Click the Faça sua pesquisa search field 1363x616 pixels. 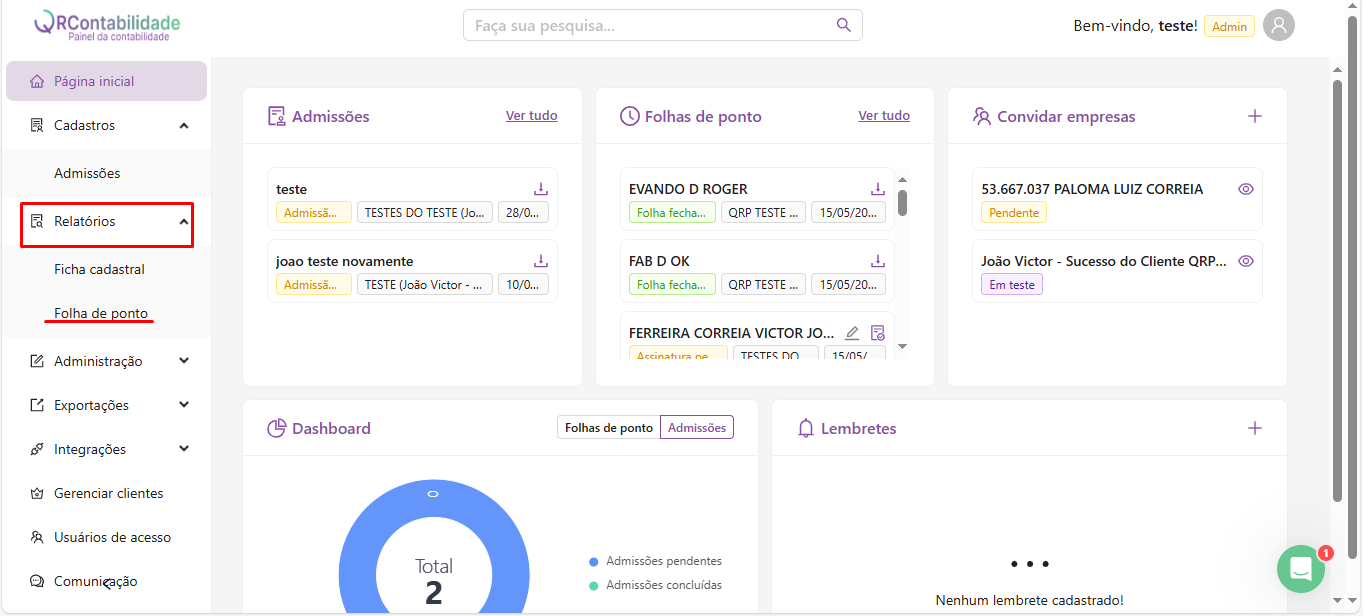pos(650,25)
